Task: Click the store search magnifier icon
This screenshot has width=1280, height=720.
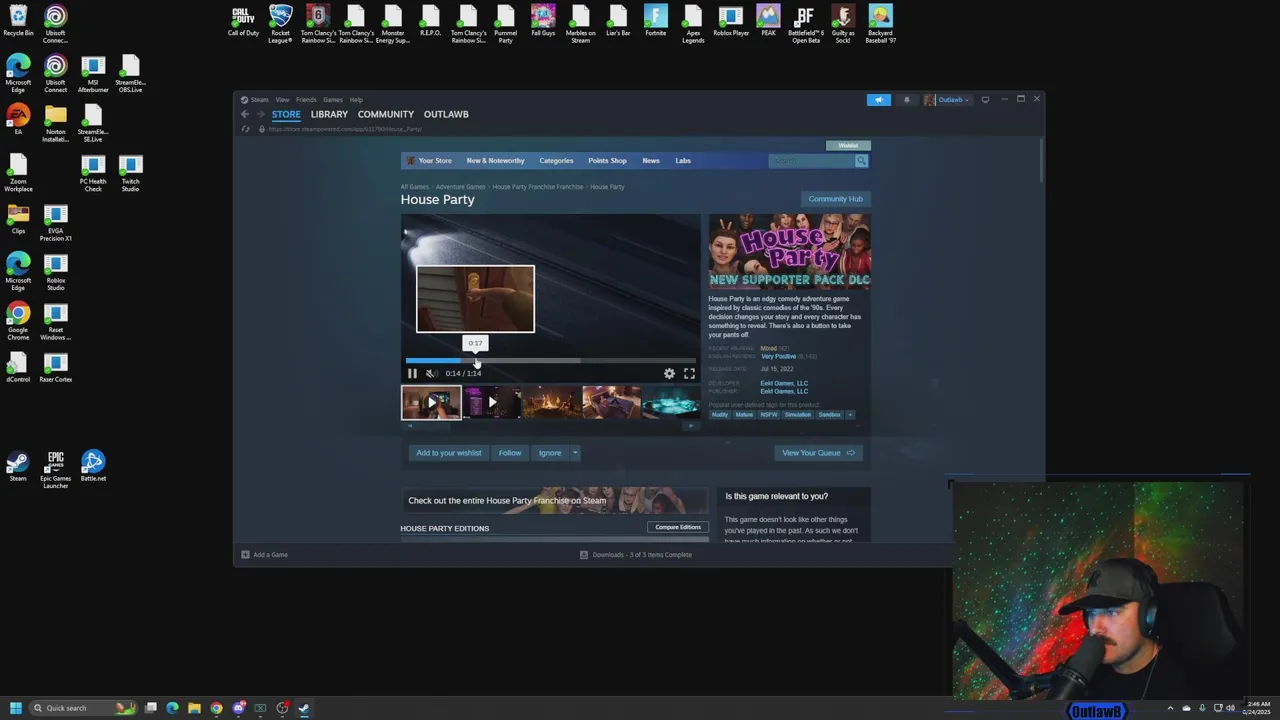Action: (861, 161)
